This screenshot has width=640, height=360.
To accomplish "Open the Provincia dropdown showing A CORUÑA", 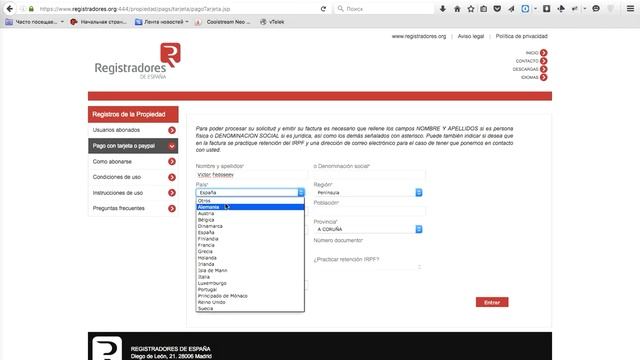I will point(368,229).
